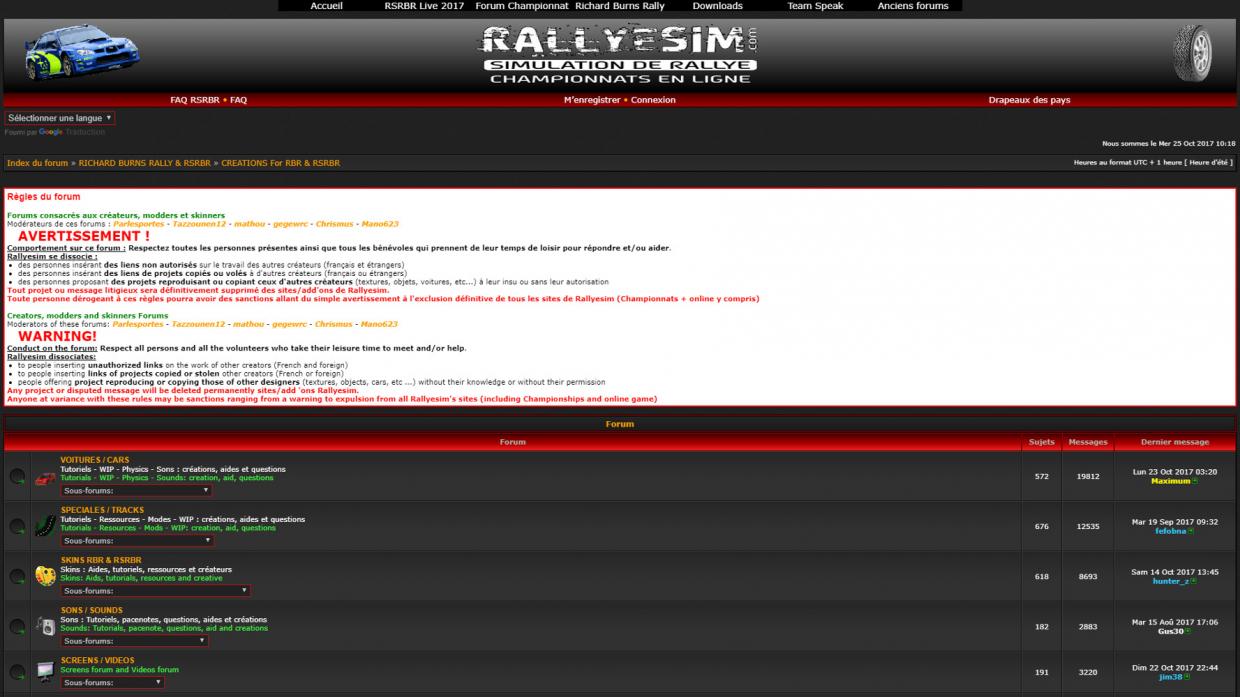The width and height of the screenshot is (1240, 697).
Task: Click the Dernier message column header
Action: pos(1175,442)
